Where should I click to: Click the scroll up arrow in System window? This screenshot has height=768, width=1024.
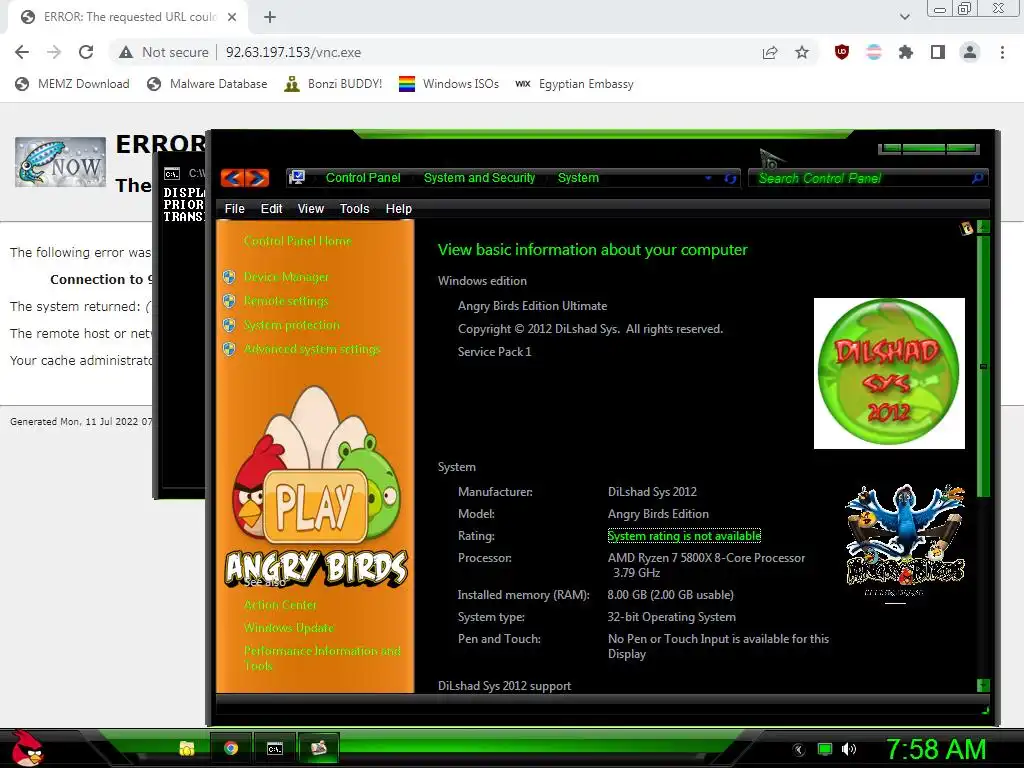pos(983,227)
